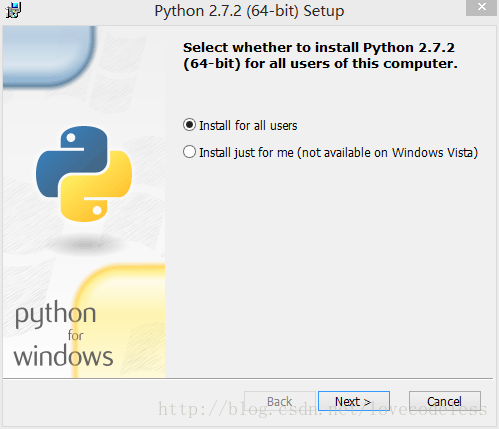Select the Install for all users radio button
Image resolution: width=499 pixels, height=429 pixels.
click(x=189, y=125)
